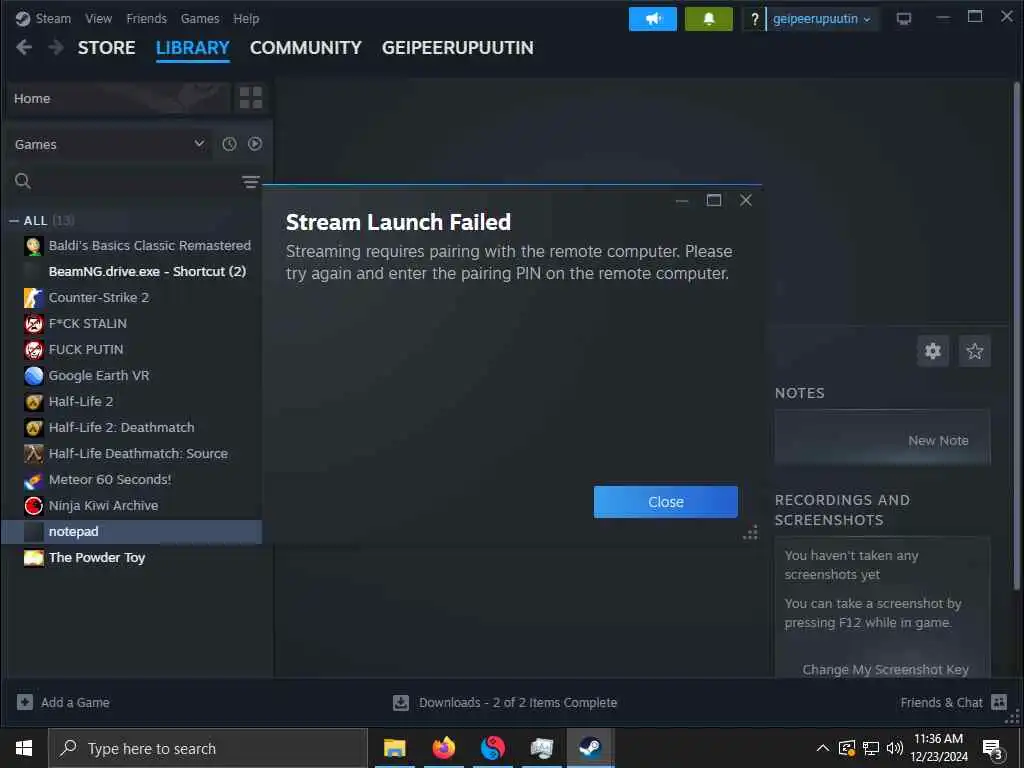Open the geipeerupuutin account dropdown
The image size is (1024, 768).
click(822, 19)
